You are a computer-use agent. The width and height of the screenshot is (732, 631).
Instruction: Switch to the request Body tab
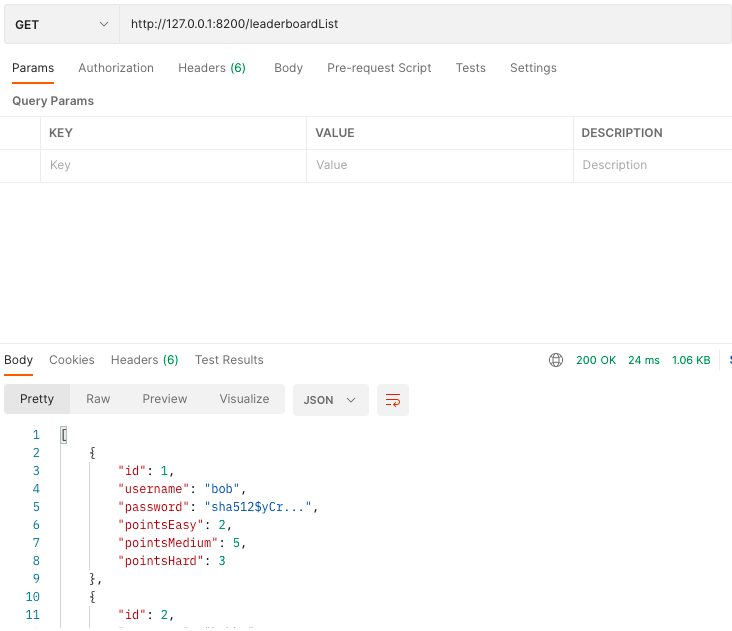coord(289,68)
